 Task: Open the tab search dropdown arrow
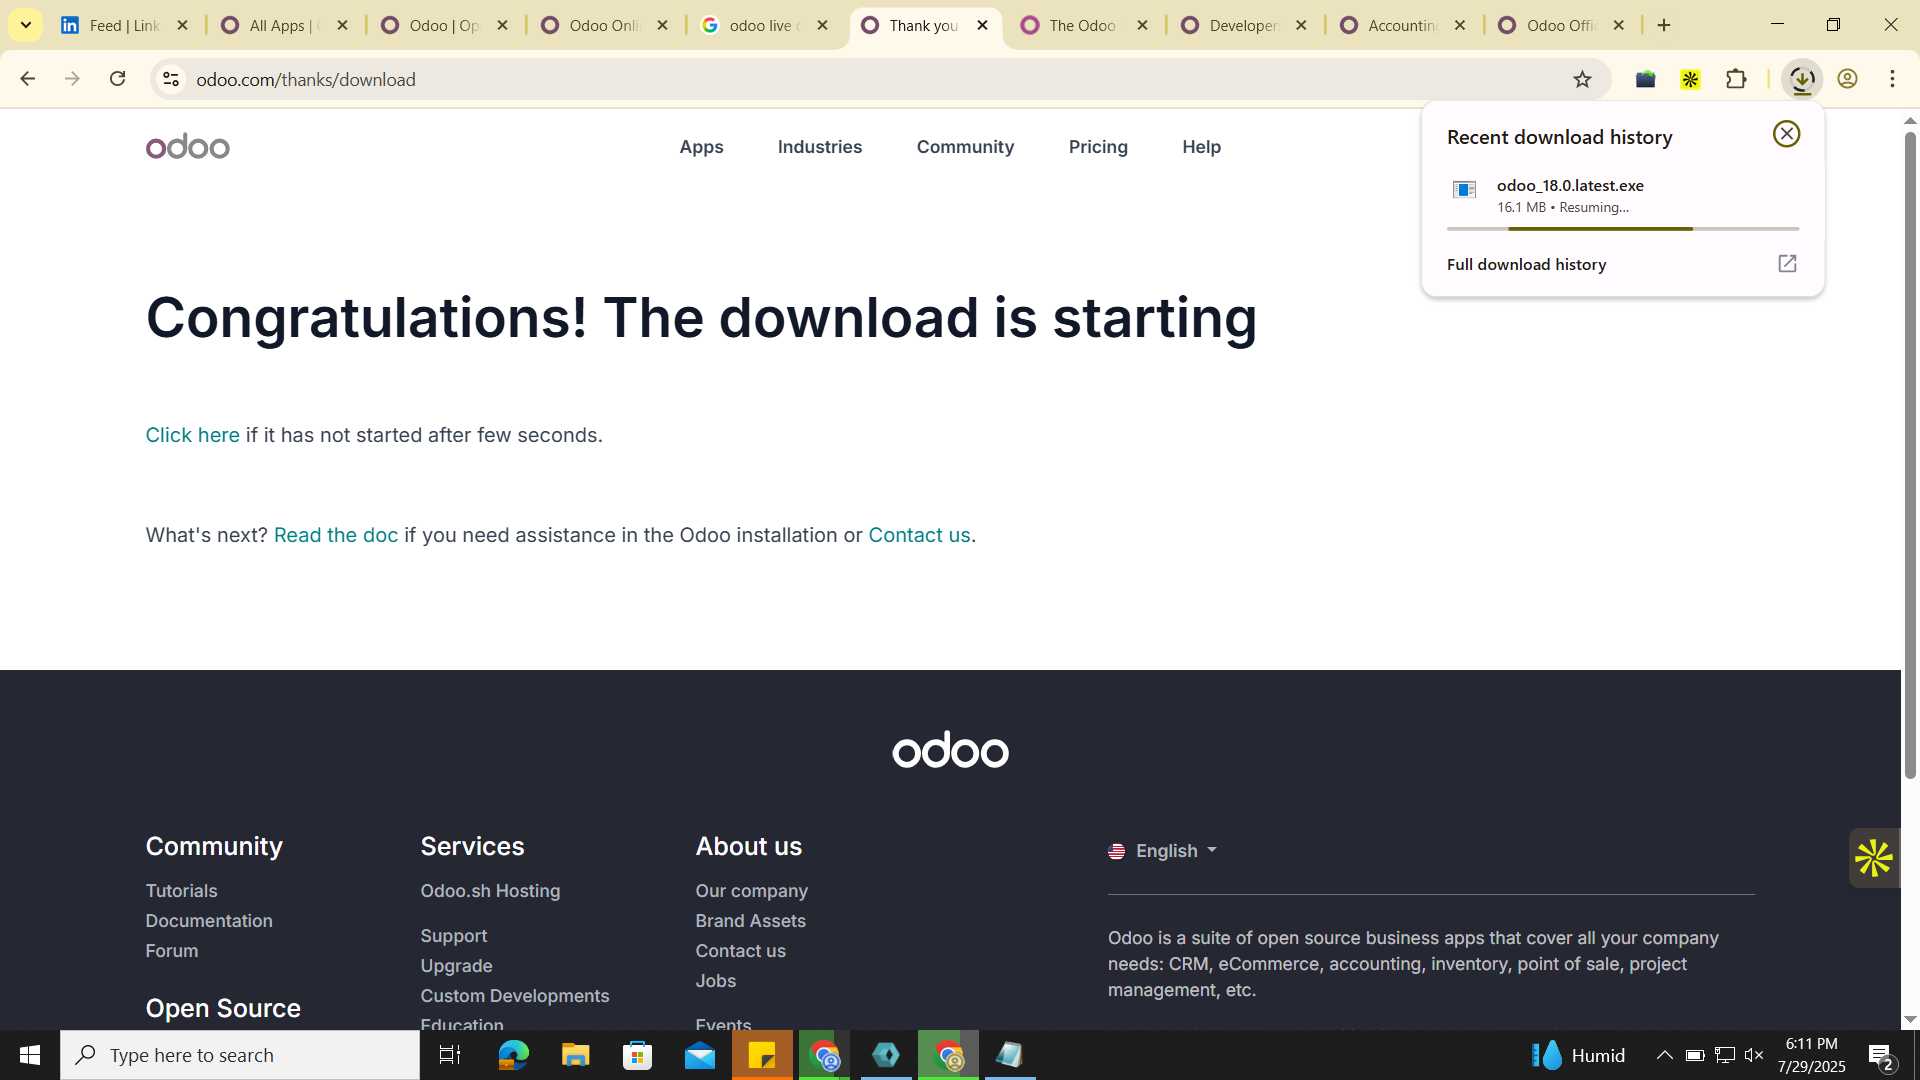pos(26,25)
